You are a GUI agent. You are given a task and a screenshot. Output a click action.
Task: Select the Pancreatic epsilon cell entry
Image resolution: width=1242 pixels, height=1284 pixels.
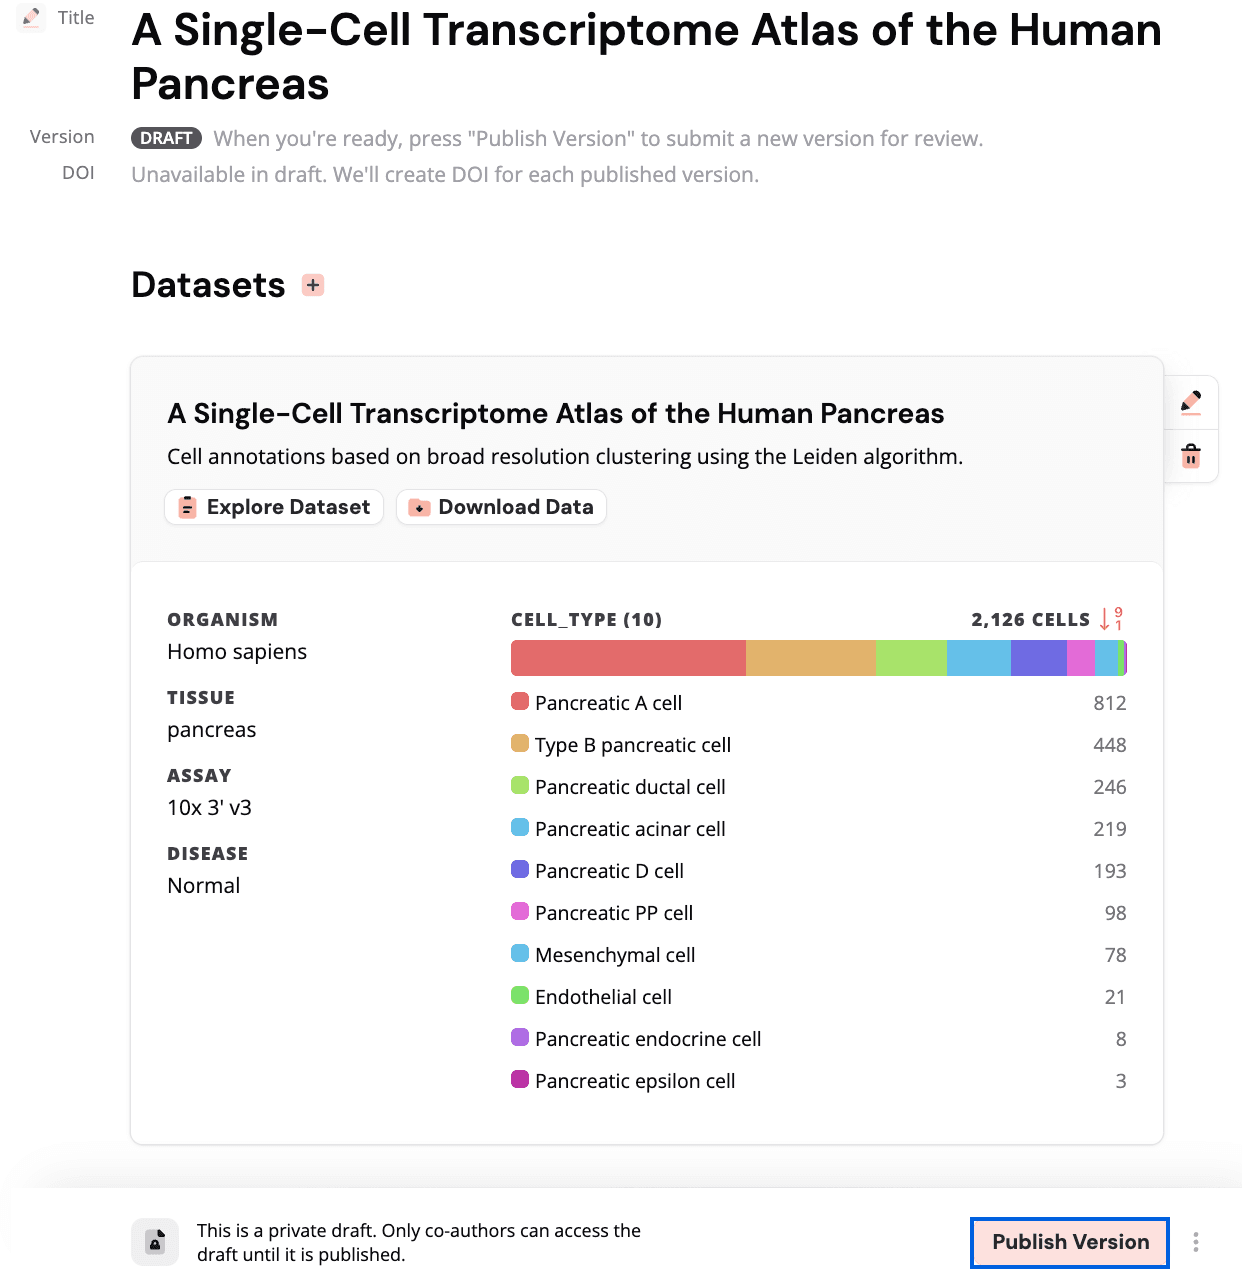click(635, 1081)
